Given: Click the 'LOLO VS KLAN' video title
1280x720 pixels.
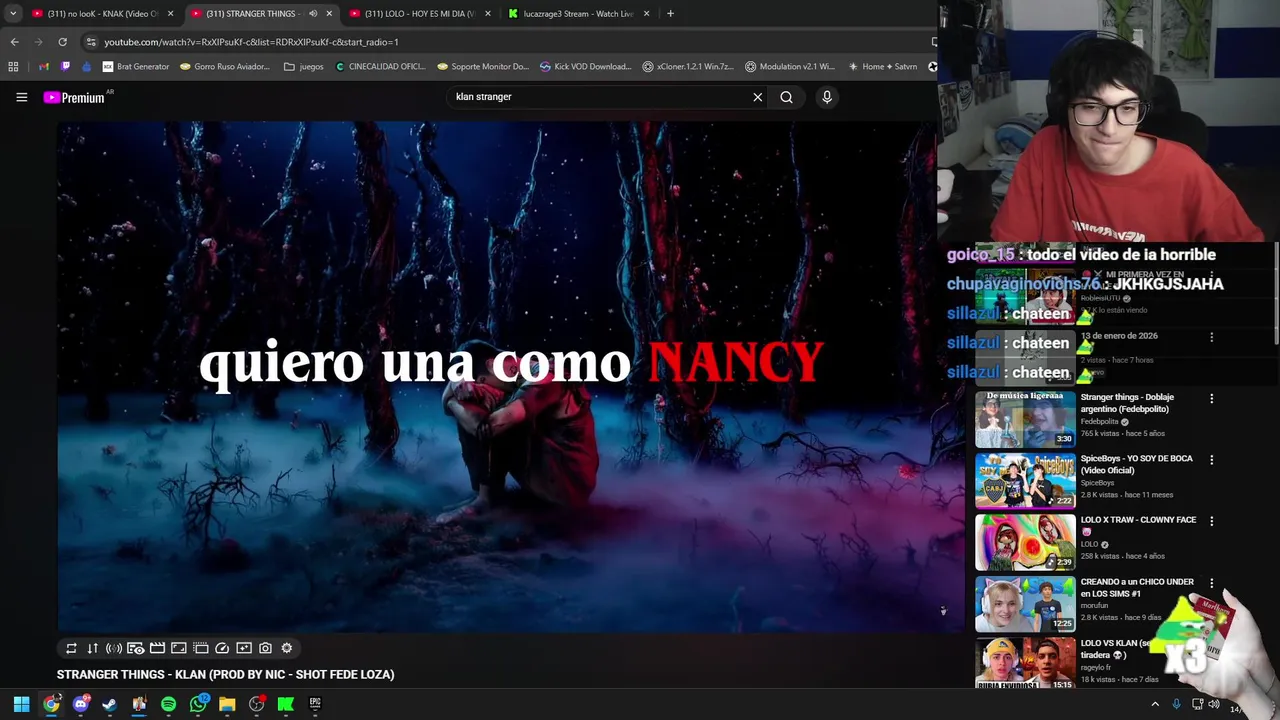Looking at the screenshot, I should click(1117, 649).
